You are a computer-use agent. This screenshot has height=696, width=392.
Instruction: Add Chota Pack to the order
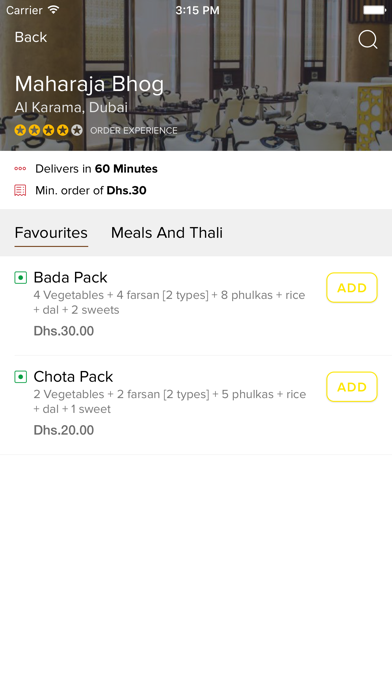[352, 387]
